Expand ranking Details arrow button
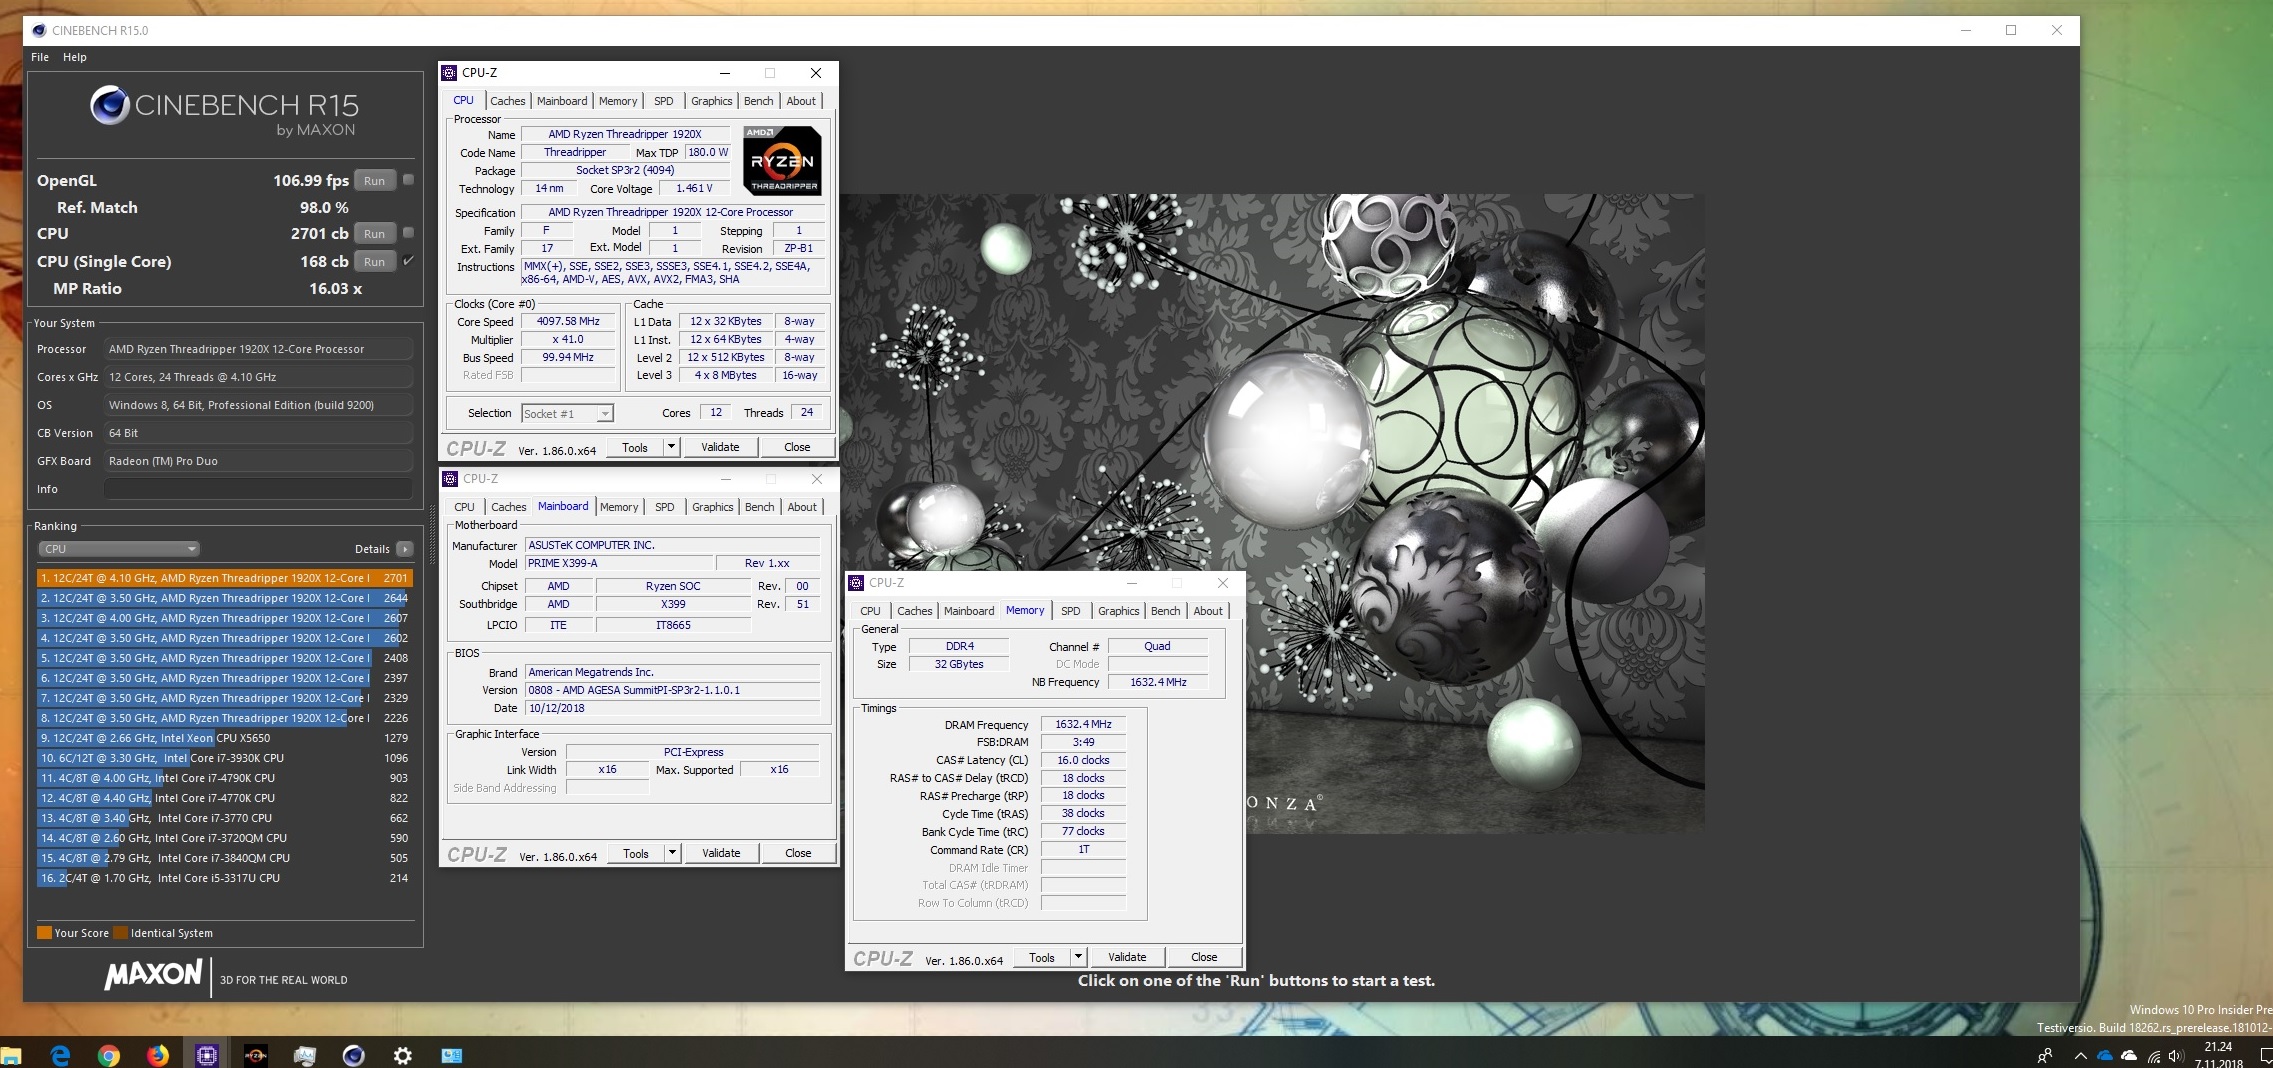Viewport: 2273px width, 1068px height. [x=404, y=549]
